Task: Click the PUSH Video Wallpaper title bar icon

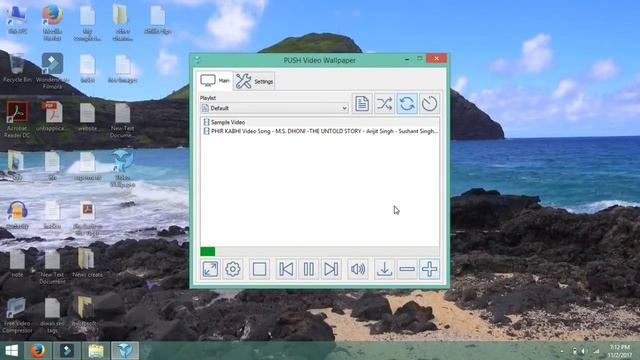Action: [198, 60]
